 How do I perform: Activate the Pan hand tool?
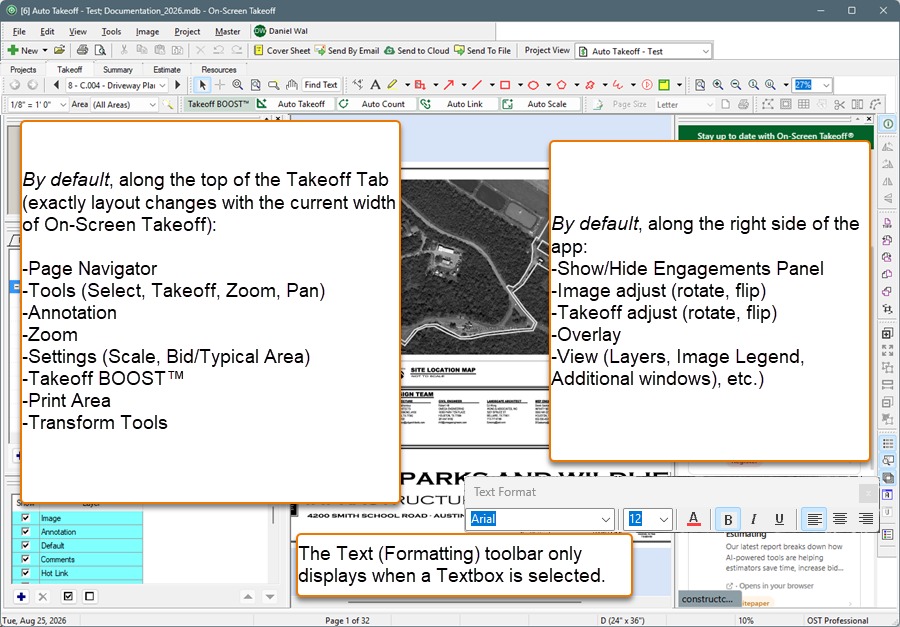click(x=292, y=85)
